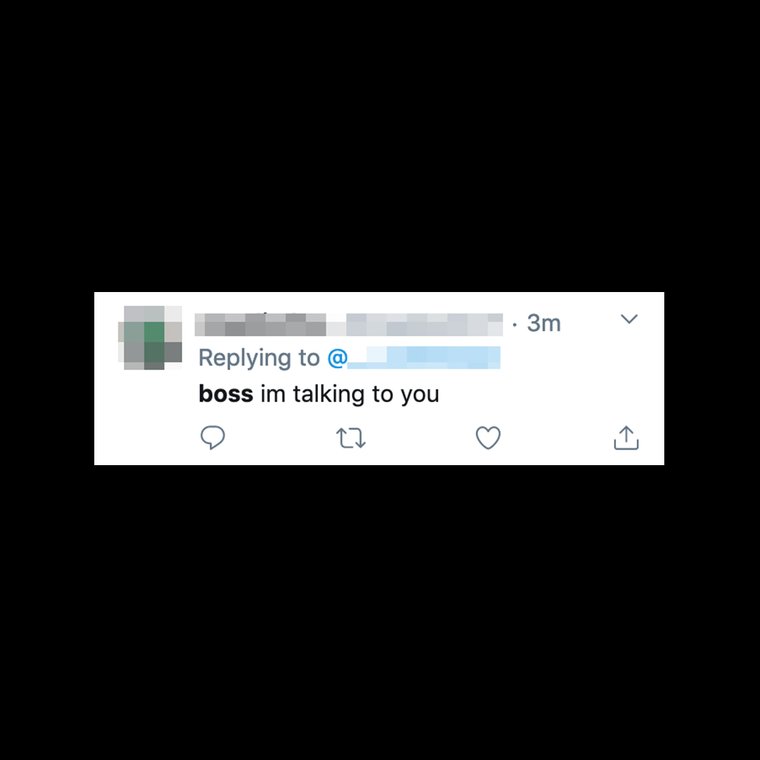Click the Replying to label
The height and width of the screenshot is (760, 760).
[x=259, y=359]
